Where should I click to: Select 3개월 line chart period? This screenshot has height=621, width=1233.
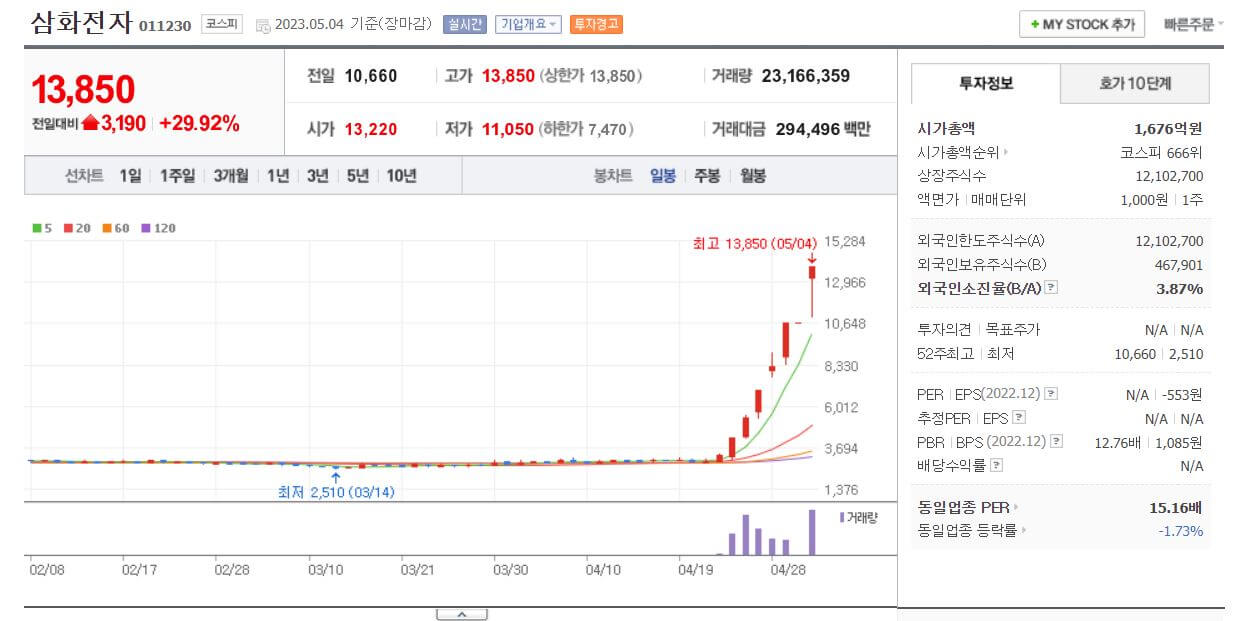[231, 176]
